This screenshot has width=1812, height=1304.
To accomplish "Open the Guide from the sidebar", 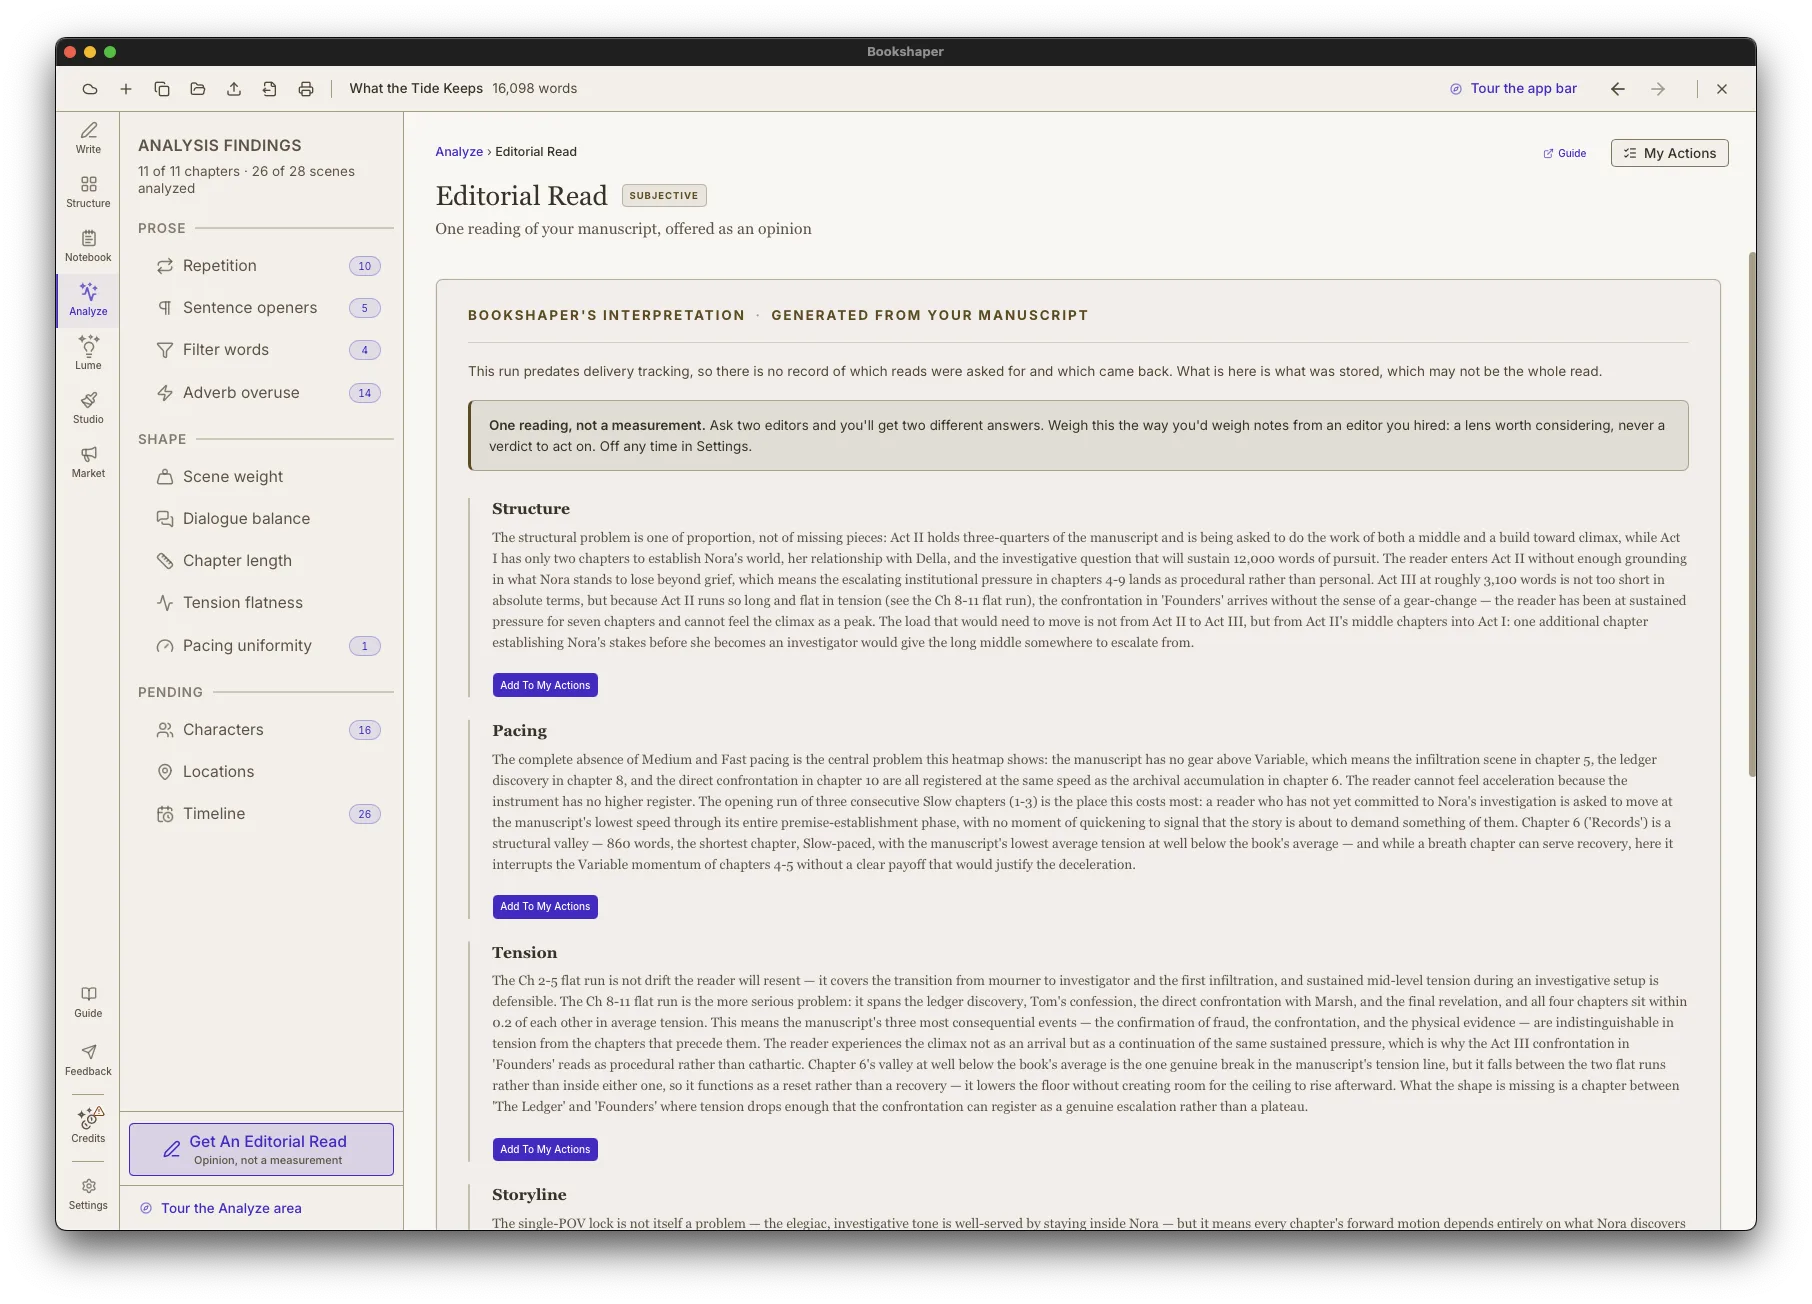I will [88, 1002].
